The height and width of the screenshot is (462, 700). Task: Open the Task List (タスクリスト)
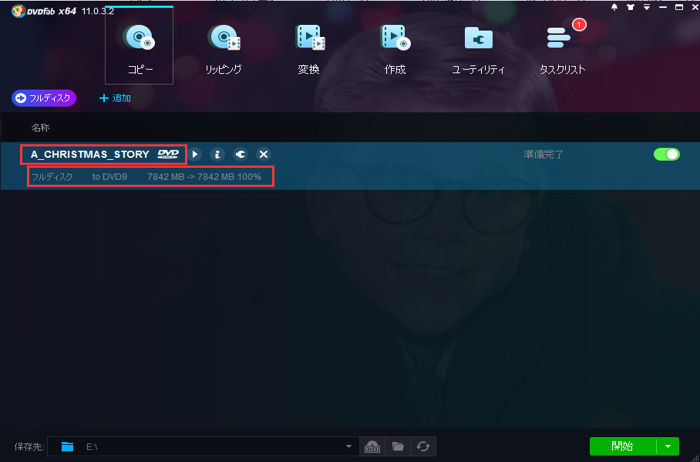pos(562,49)
